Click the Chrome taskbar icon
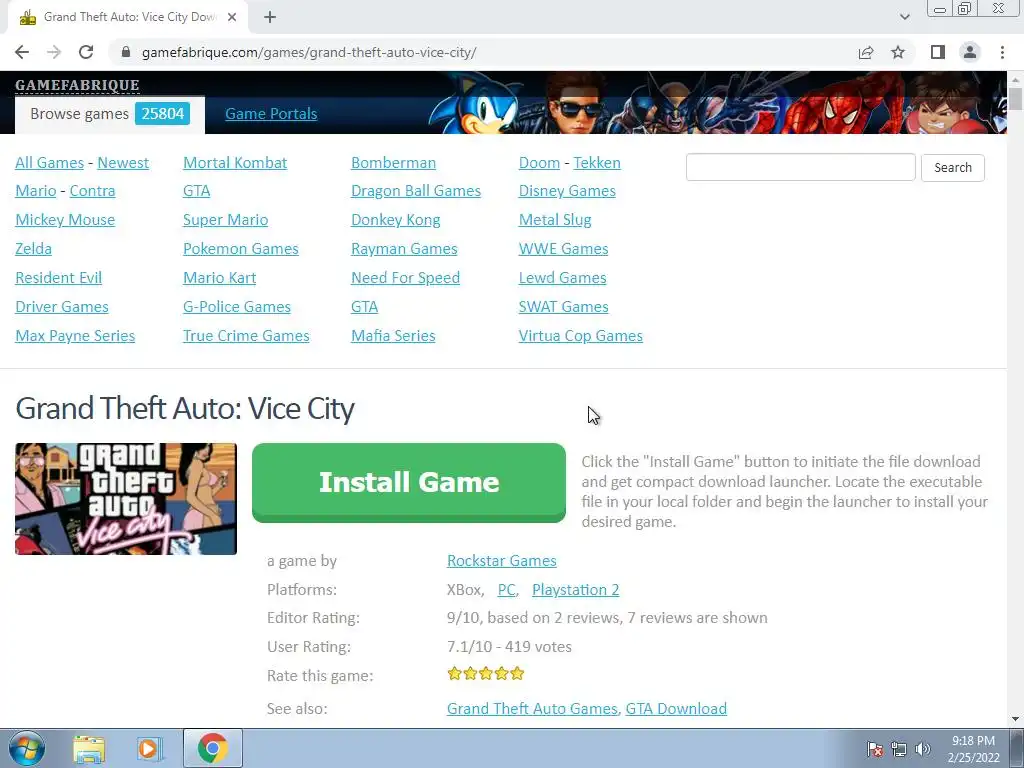 tap(212, 748)
